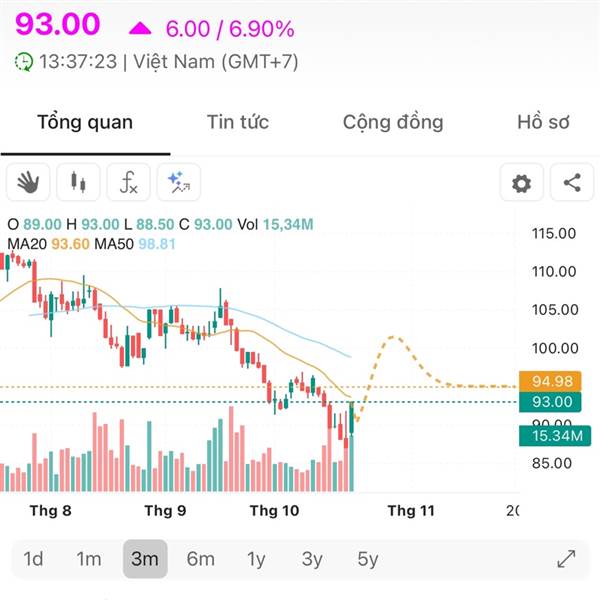This screenshot has height=600, width=600.
Task: Open chart settings gear icon
Action: pyautogui.click(x=521, y=183)
